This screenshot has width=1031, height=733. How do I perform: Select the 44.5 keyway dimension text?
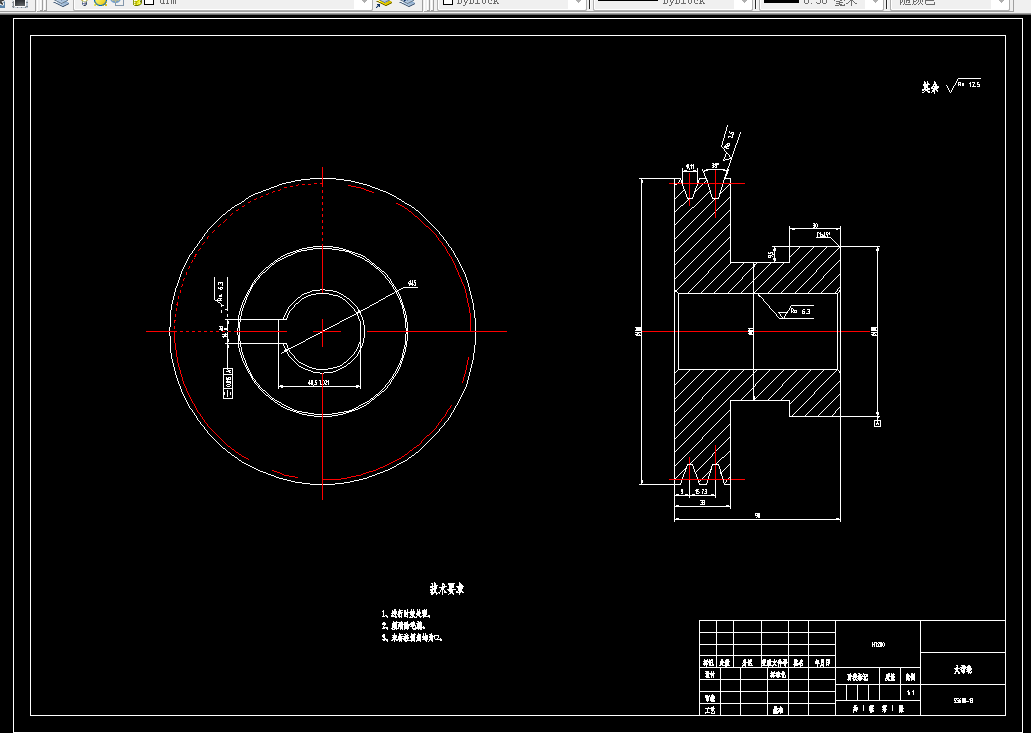click(319, 382)
